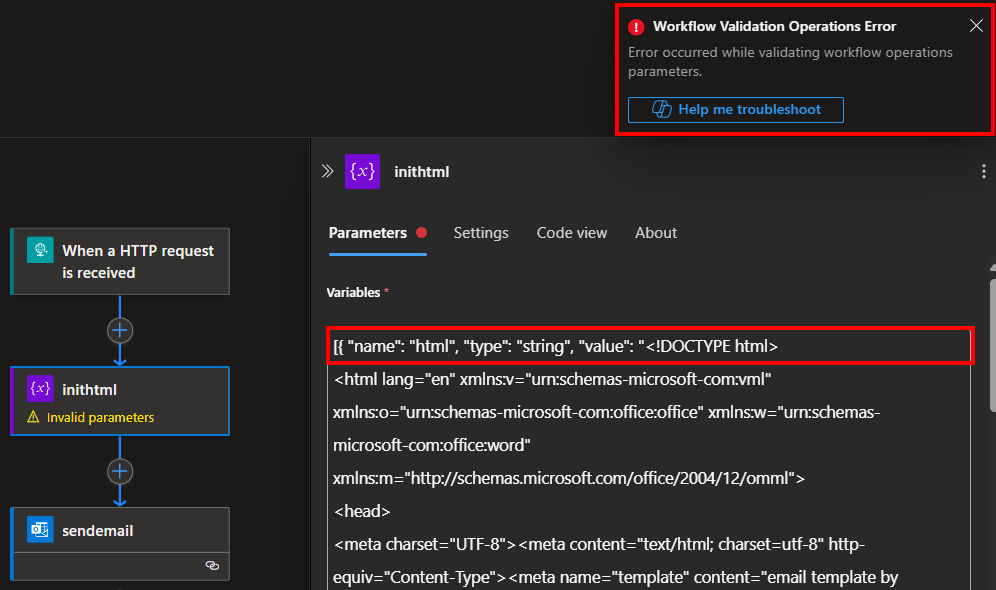Select the sendemail action card
This screenshot has height=590, width=996.
click(120, 544)
